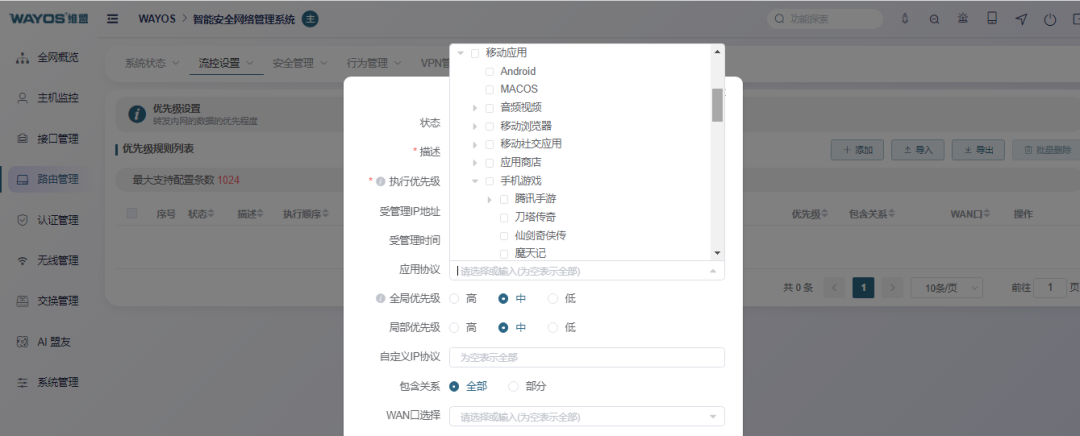Select 全局优先级 高 radio button
This screenshot has height=436, width=1080.
tap(454, 299)
